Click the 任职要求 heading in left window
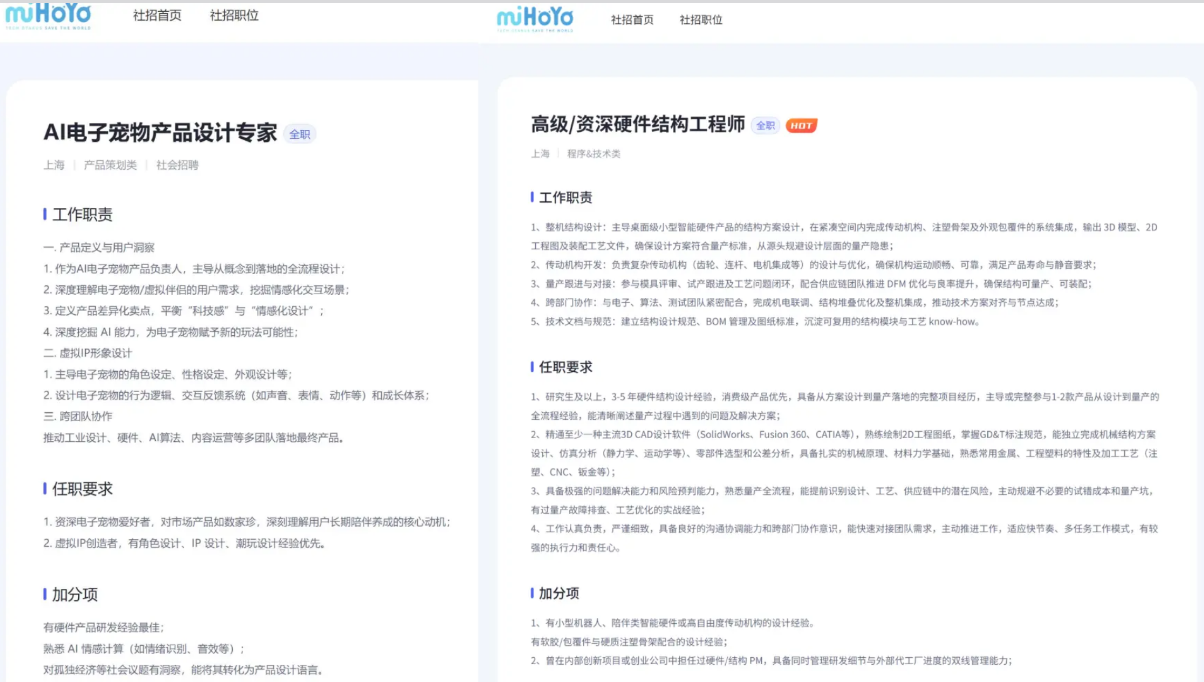1204x682 pixels. click(x=82, y=489)
